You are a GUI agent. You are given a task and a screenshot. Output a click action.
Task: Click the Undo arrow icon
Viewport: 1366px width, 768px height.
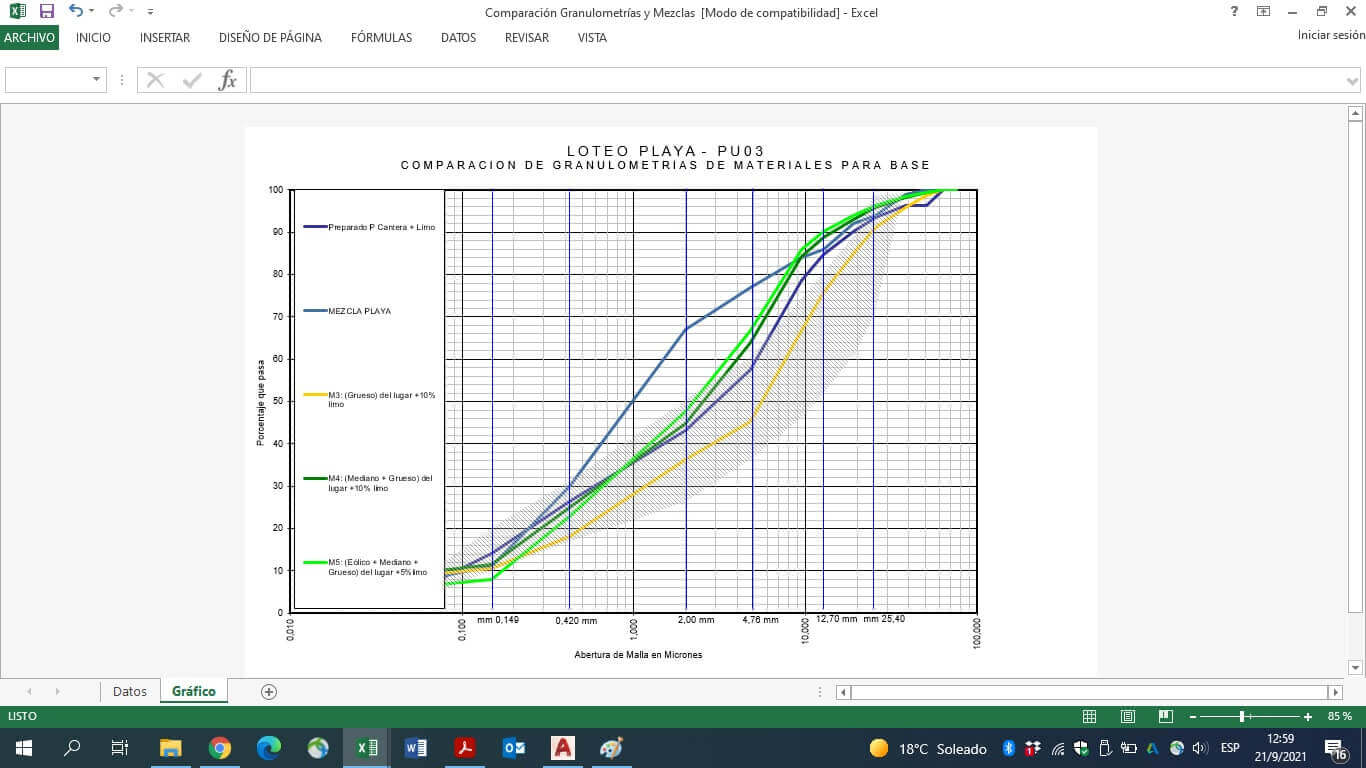click(75, 11)
